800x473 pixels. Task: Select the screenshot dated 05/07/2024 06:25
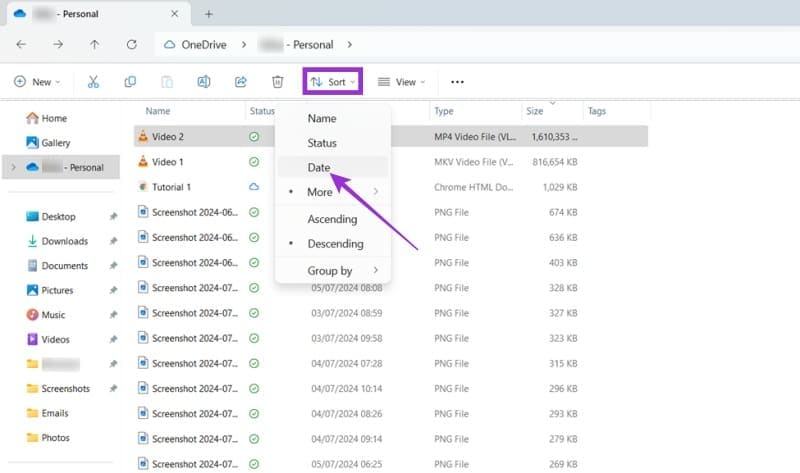[195, 464]
